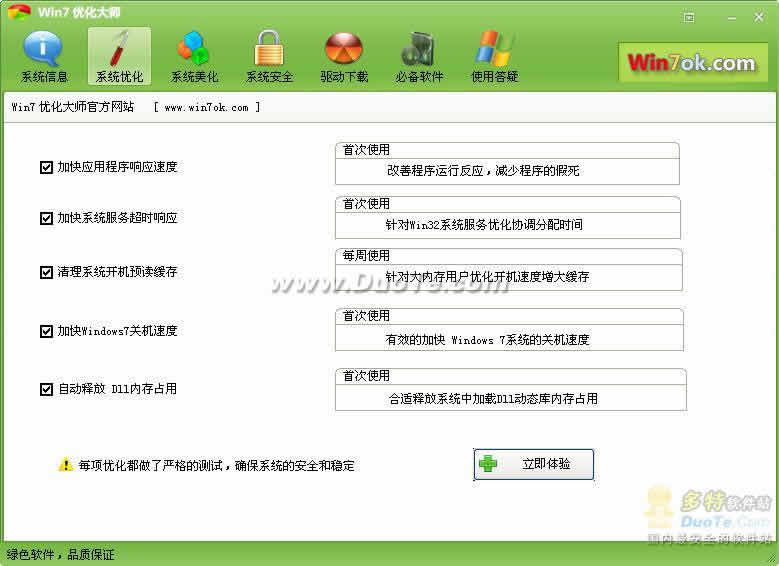Click status bar text 绿色软件,品质保证
The image size is (779, 566).
click(x=61, y=555)
